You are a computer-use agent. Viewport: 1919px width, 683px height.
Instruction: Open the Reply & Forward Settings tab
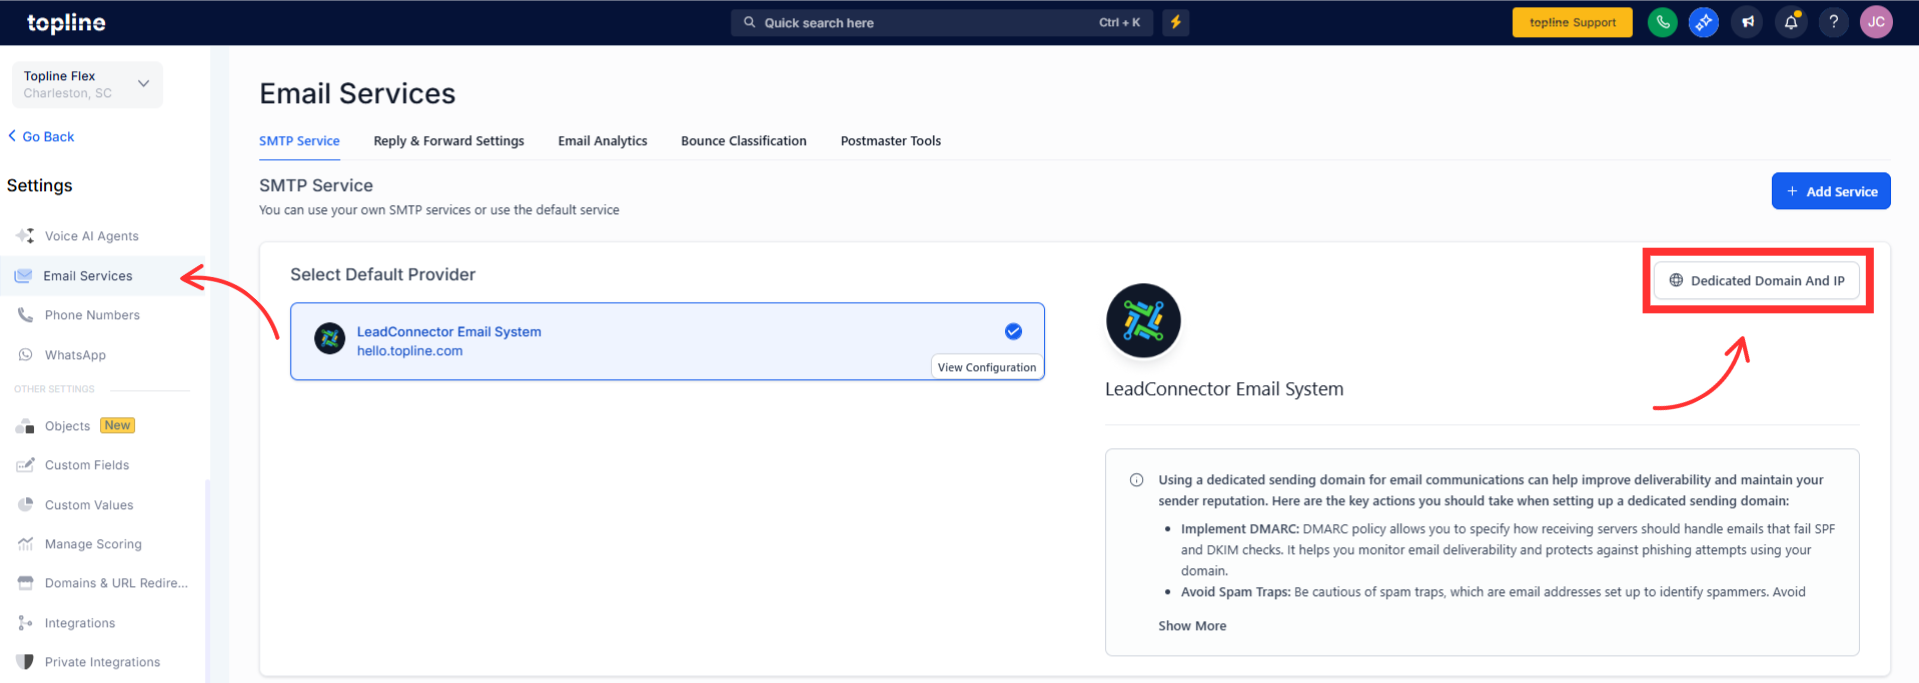click(449, 141)
